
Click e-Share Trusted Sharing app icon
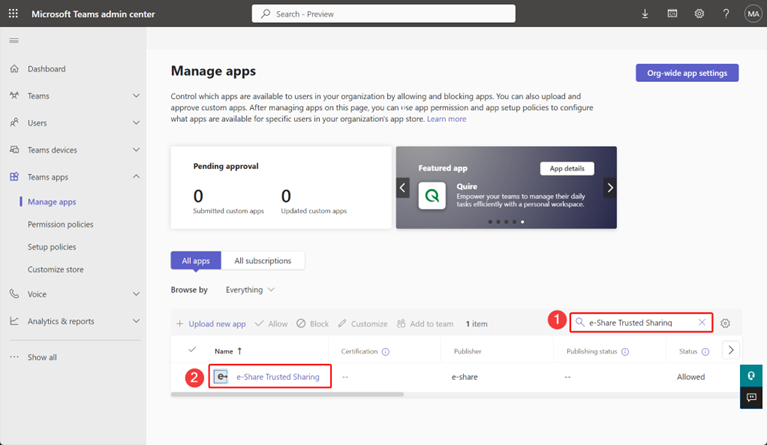[222, 377]
